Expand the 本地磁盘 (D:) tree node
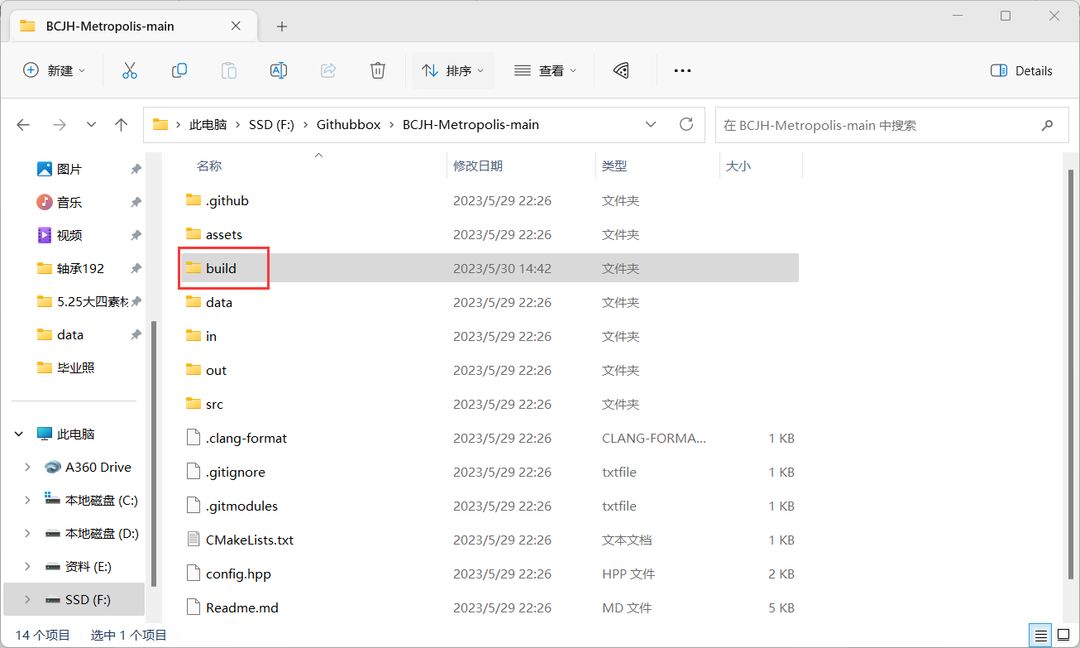Screen dimensions: 1080x648 tap(27, 533)
